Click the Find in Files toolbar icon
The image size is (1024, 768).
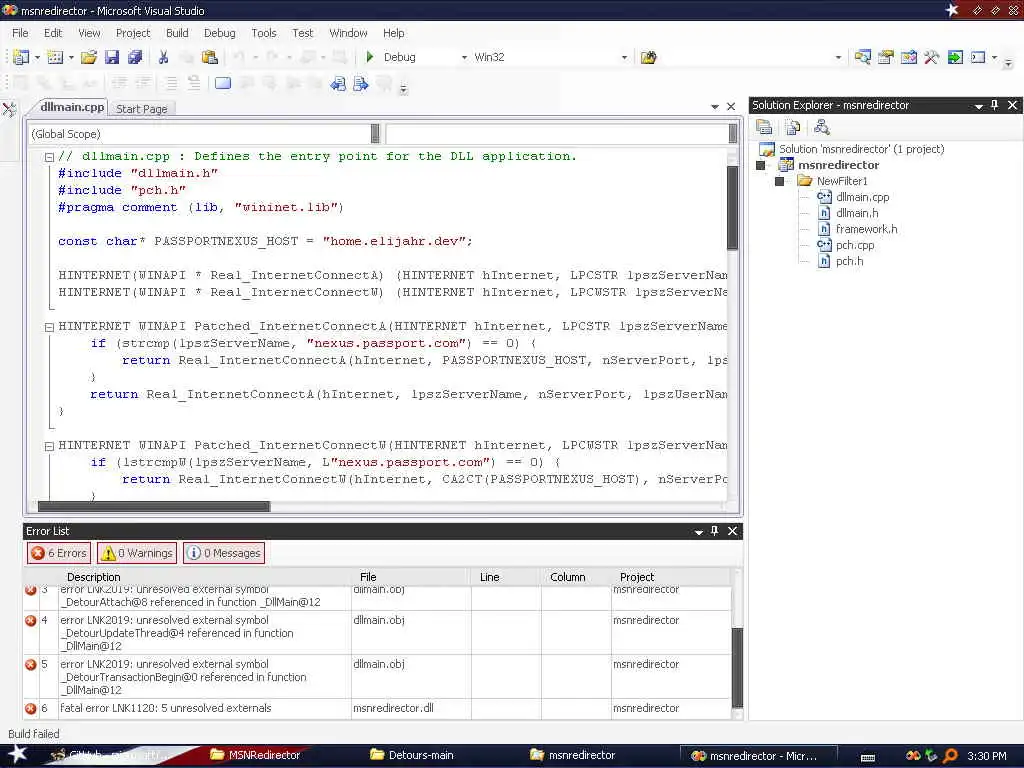click(x=648, y=57)
